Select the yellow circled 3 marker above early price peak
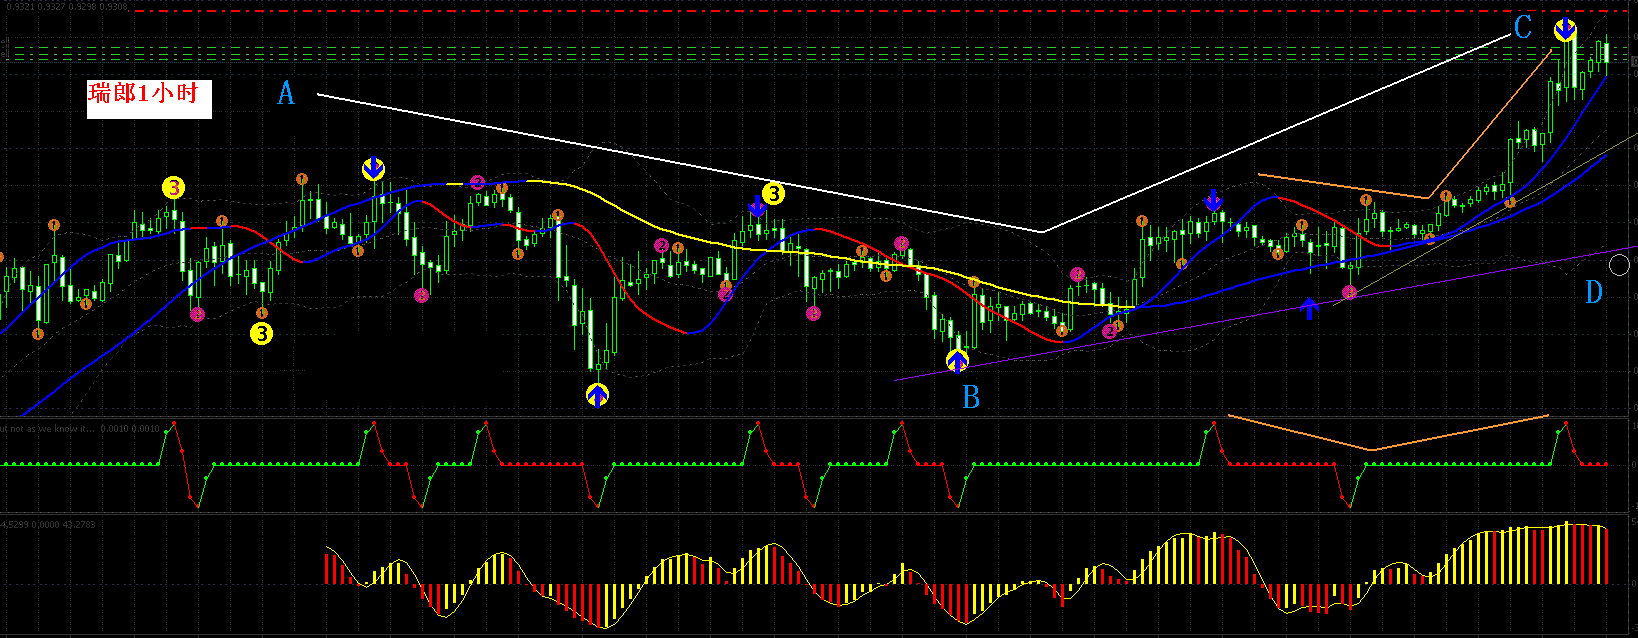1638x638 pixels. 174,187
